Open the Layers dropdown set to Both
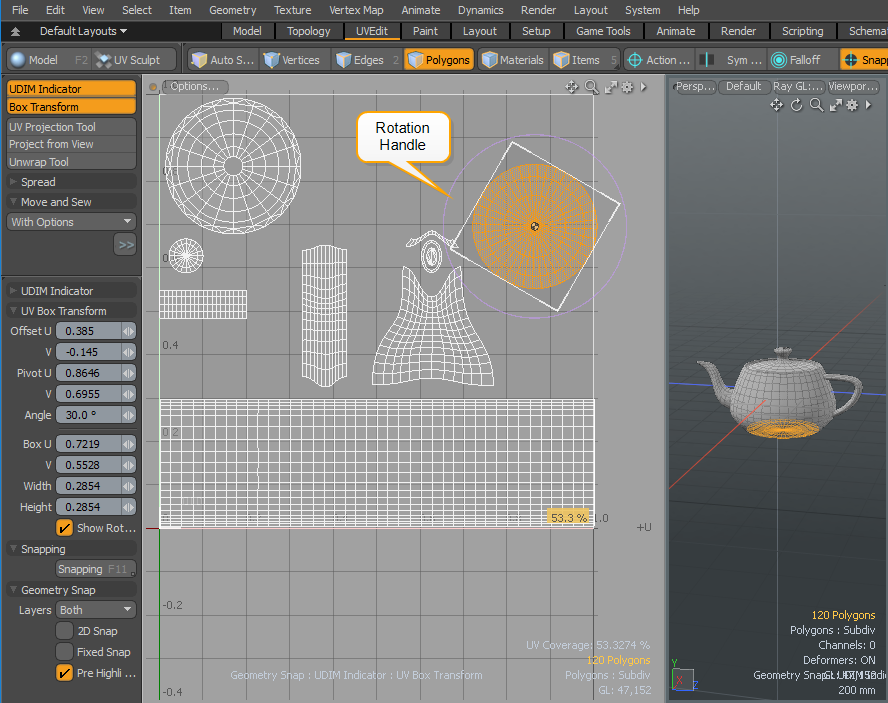888x703 pixels. [x=96, y=610]
